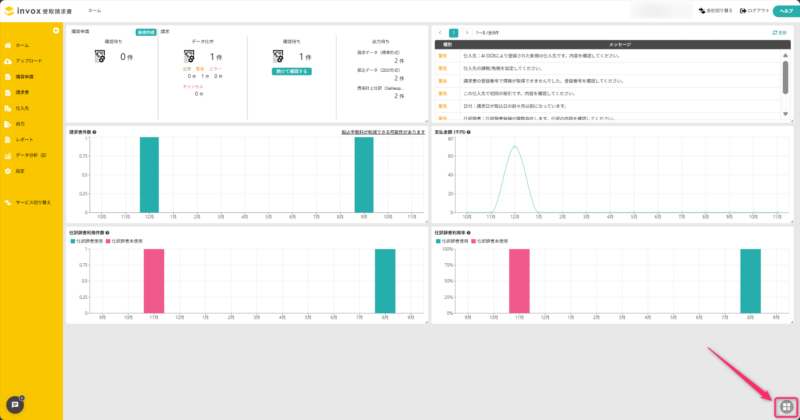The width and height of the screenshot is (800, 420).
Task: Click the message list scrollbar down arrow
Action: [x=785, y=114]
